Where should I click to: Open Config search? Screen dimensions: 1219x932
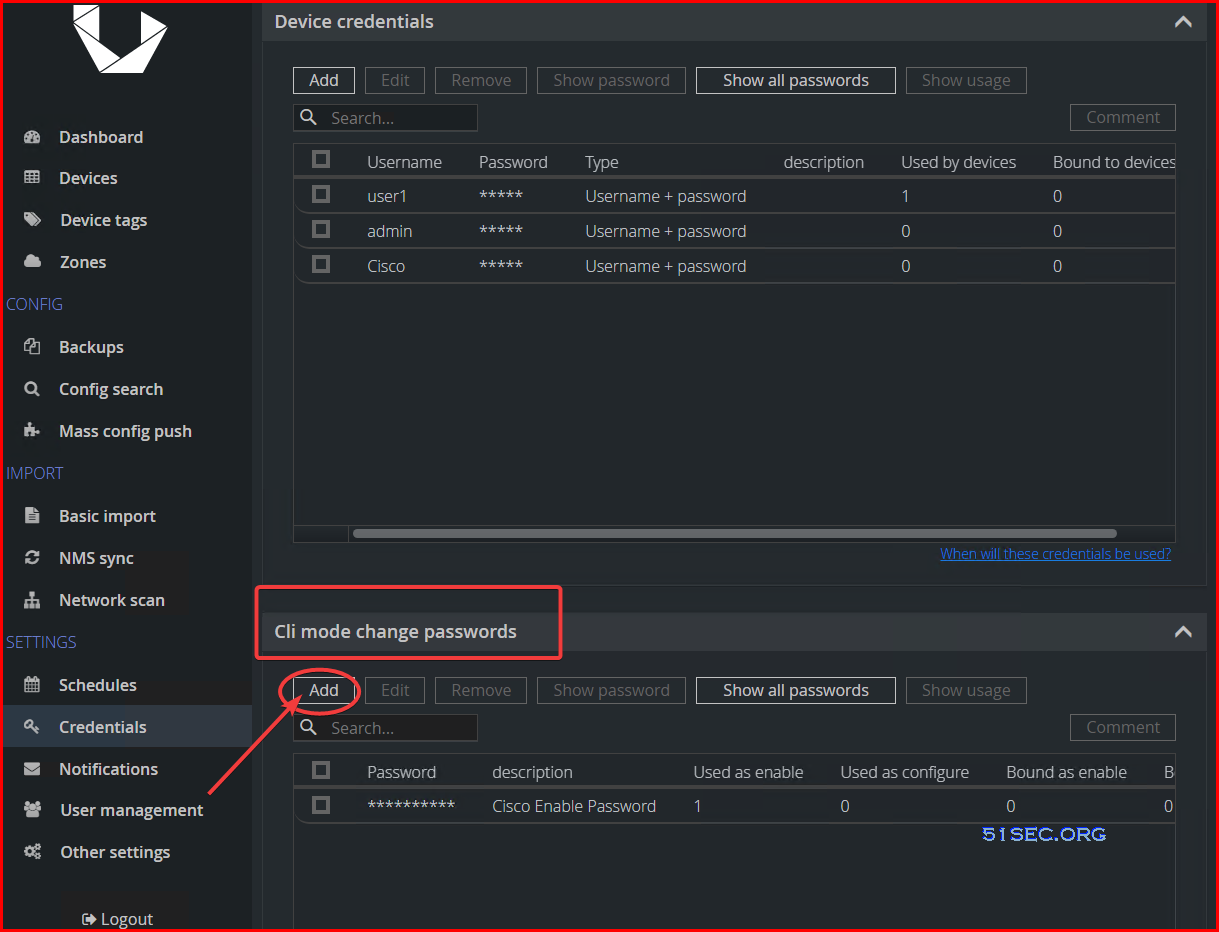[111, 389]
